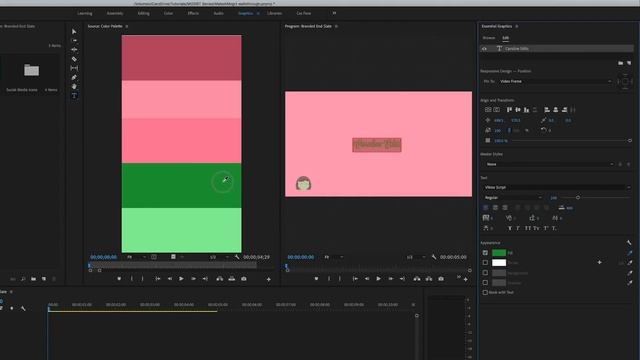
Task: Left align text paragraph icon
Action: click(486, 208)
